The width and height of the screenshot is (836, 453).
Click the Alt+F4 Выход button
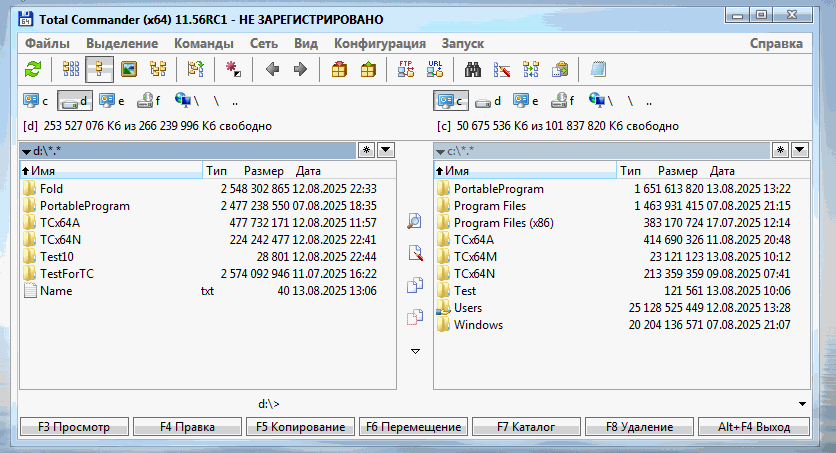pos(754,427)
